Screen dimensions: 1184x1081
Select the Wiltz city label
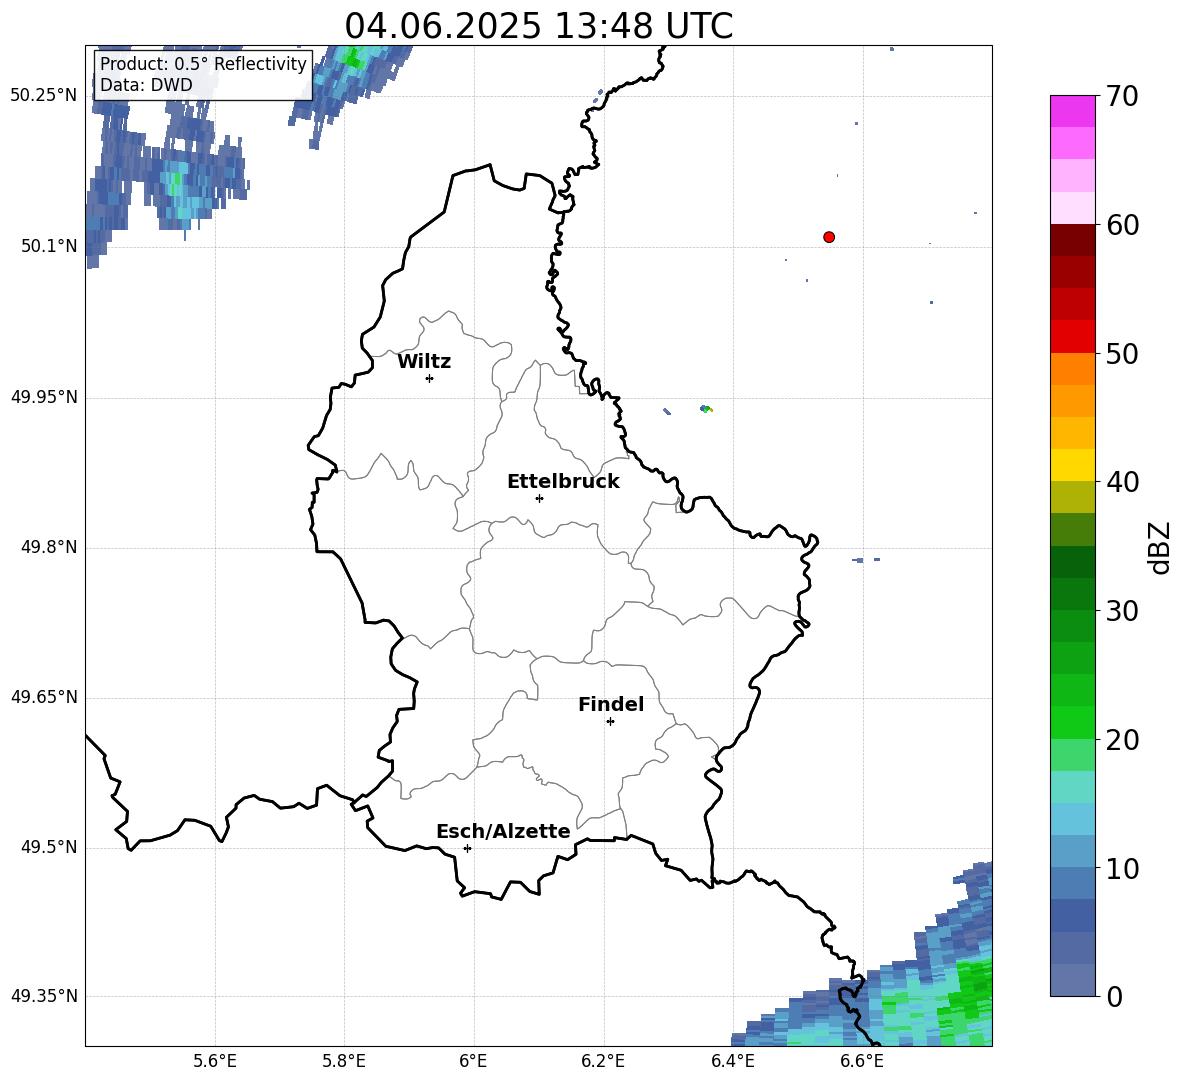(x=424, y=362)
